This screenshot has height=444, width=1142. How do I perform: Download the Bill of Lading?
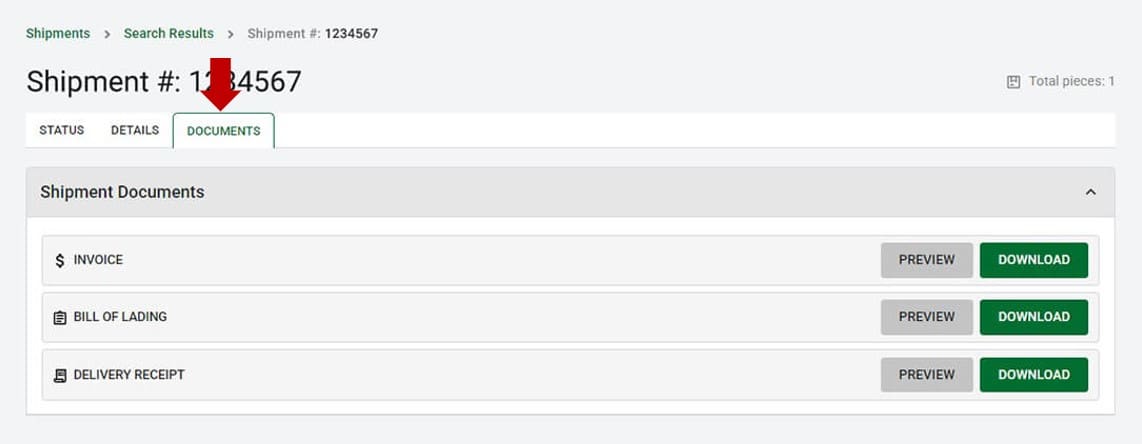point(1033,317)
